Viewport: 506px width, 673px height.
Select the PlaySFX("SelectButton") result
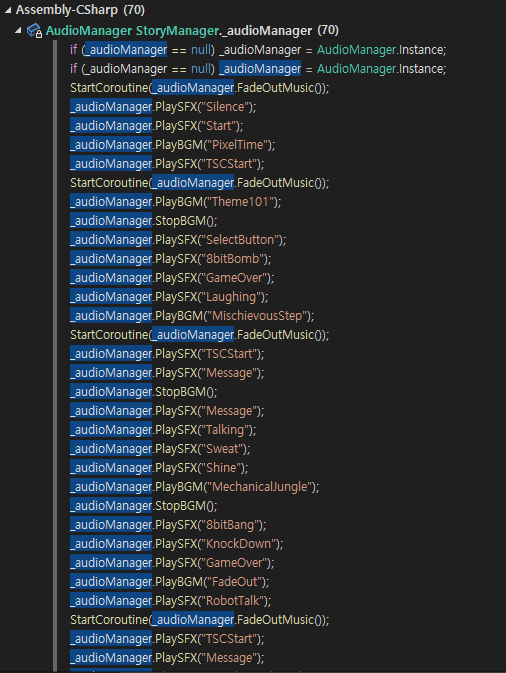(x=178, y=239)
